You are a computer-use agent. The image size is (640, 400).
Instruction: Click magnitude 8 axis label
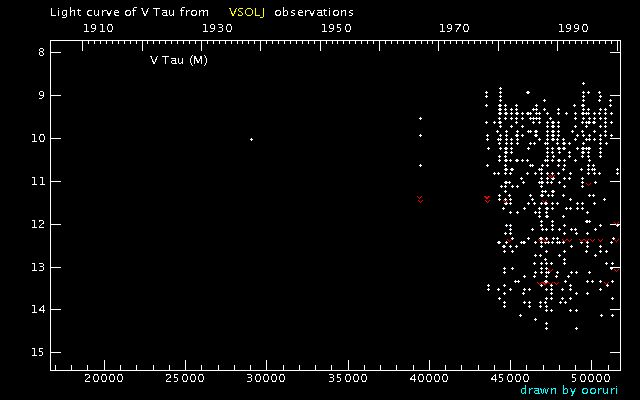coord(41,52)
